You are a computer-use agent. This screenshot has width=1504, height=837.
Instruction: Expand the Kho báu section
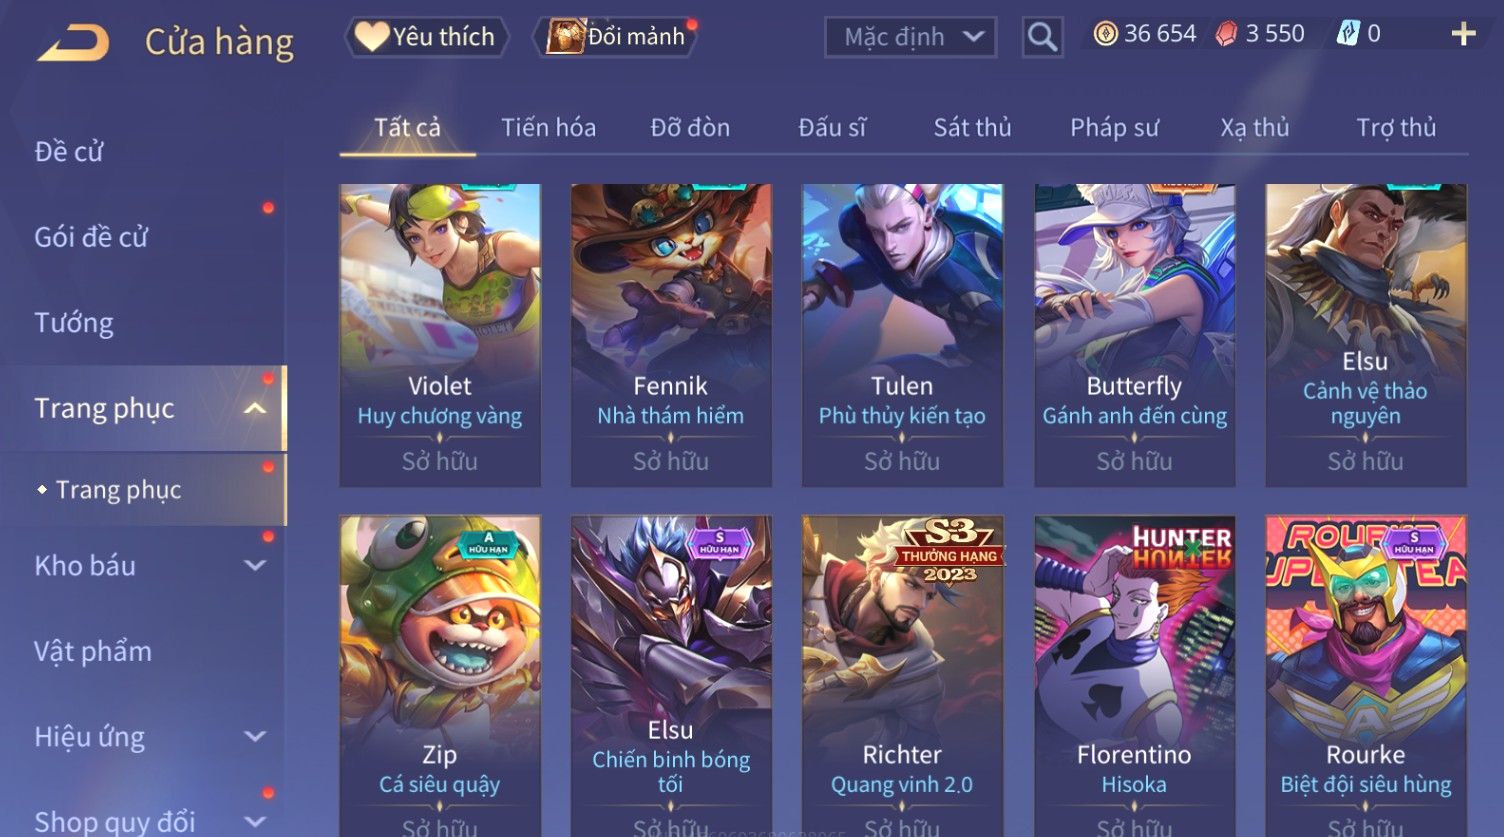(255, 565)
